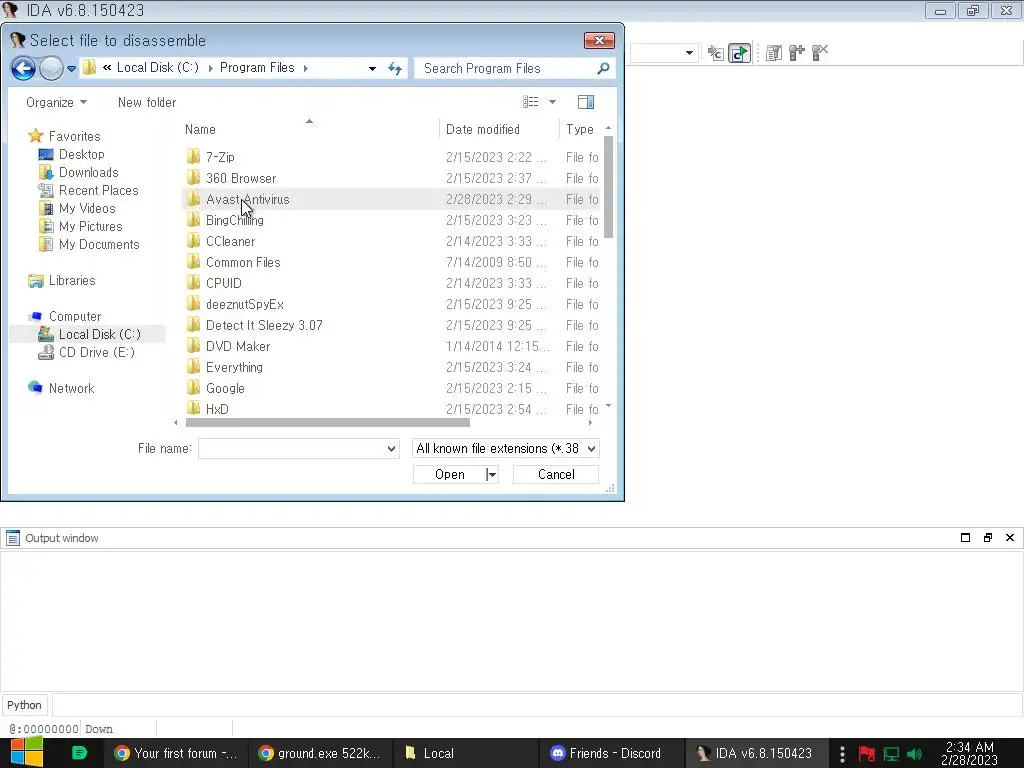Select the deeznutSpyEx folder
The width and height of the screenshot is (1024, 768).
(391, 304)
